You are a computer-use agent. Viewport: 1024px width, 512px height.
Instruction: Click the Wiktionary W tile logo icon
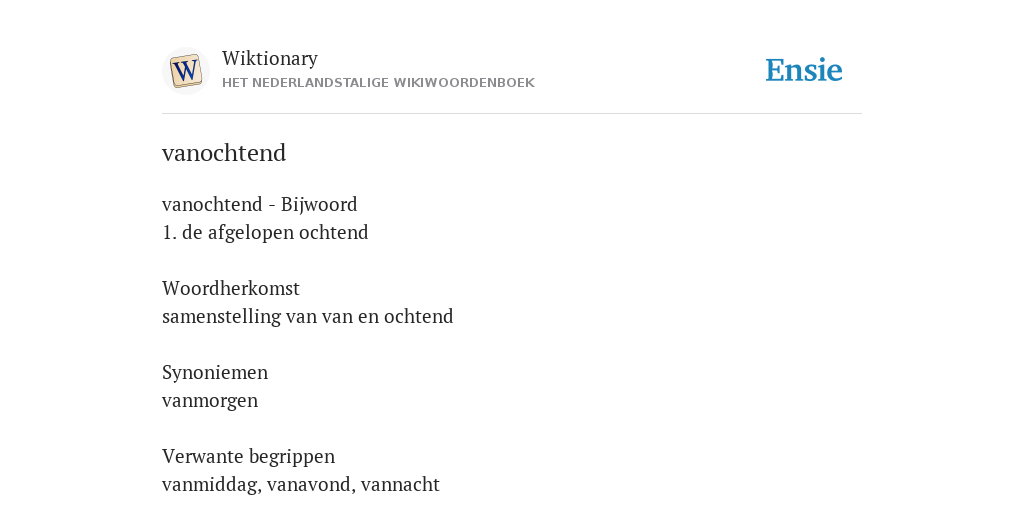point(185,71)
